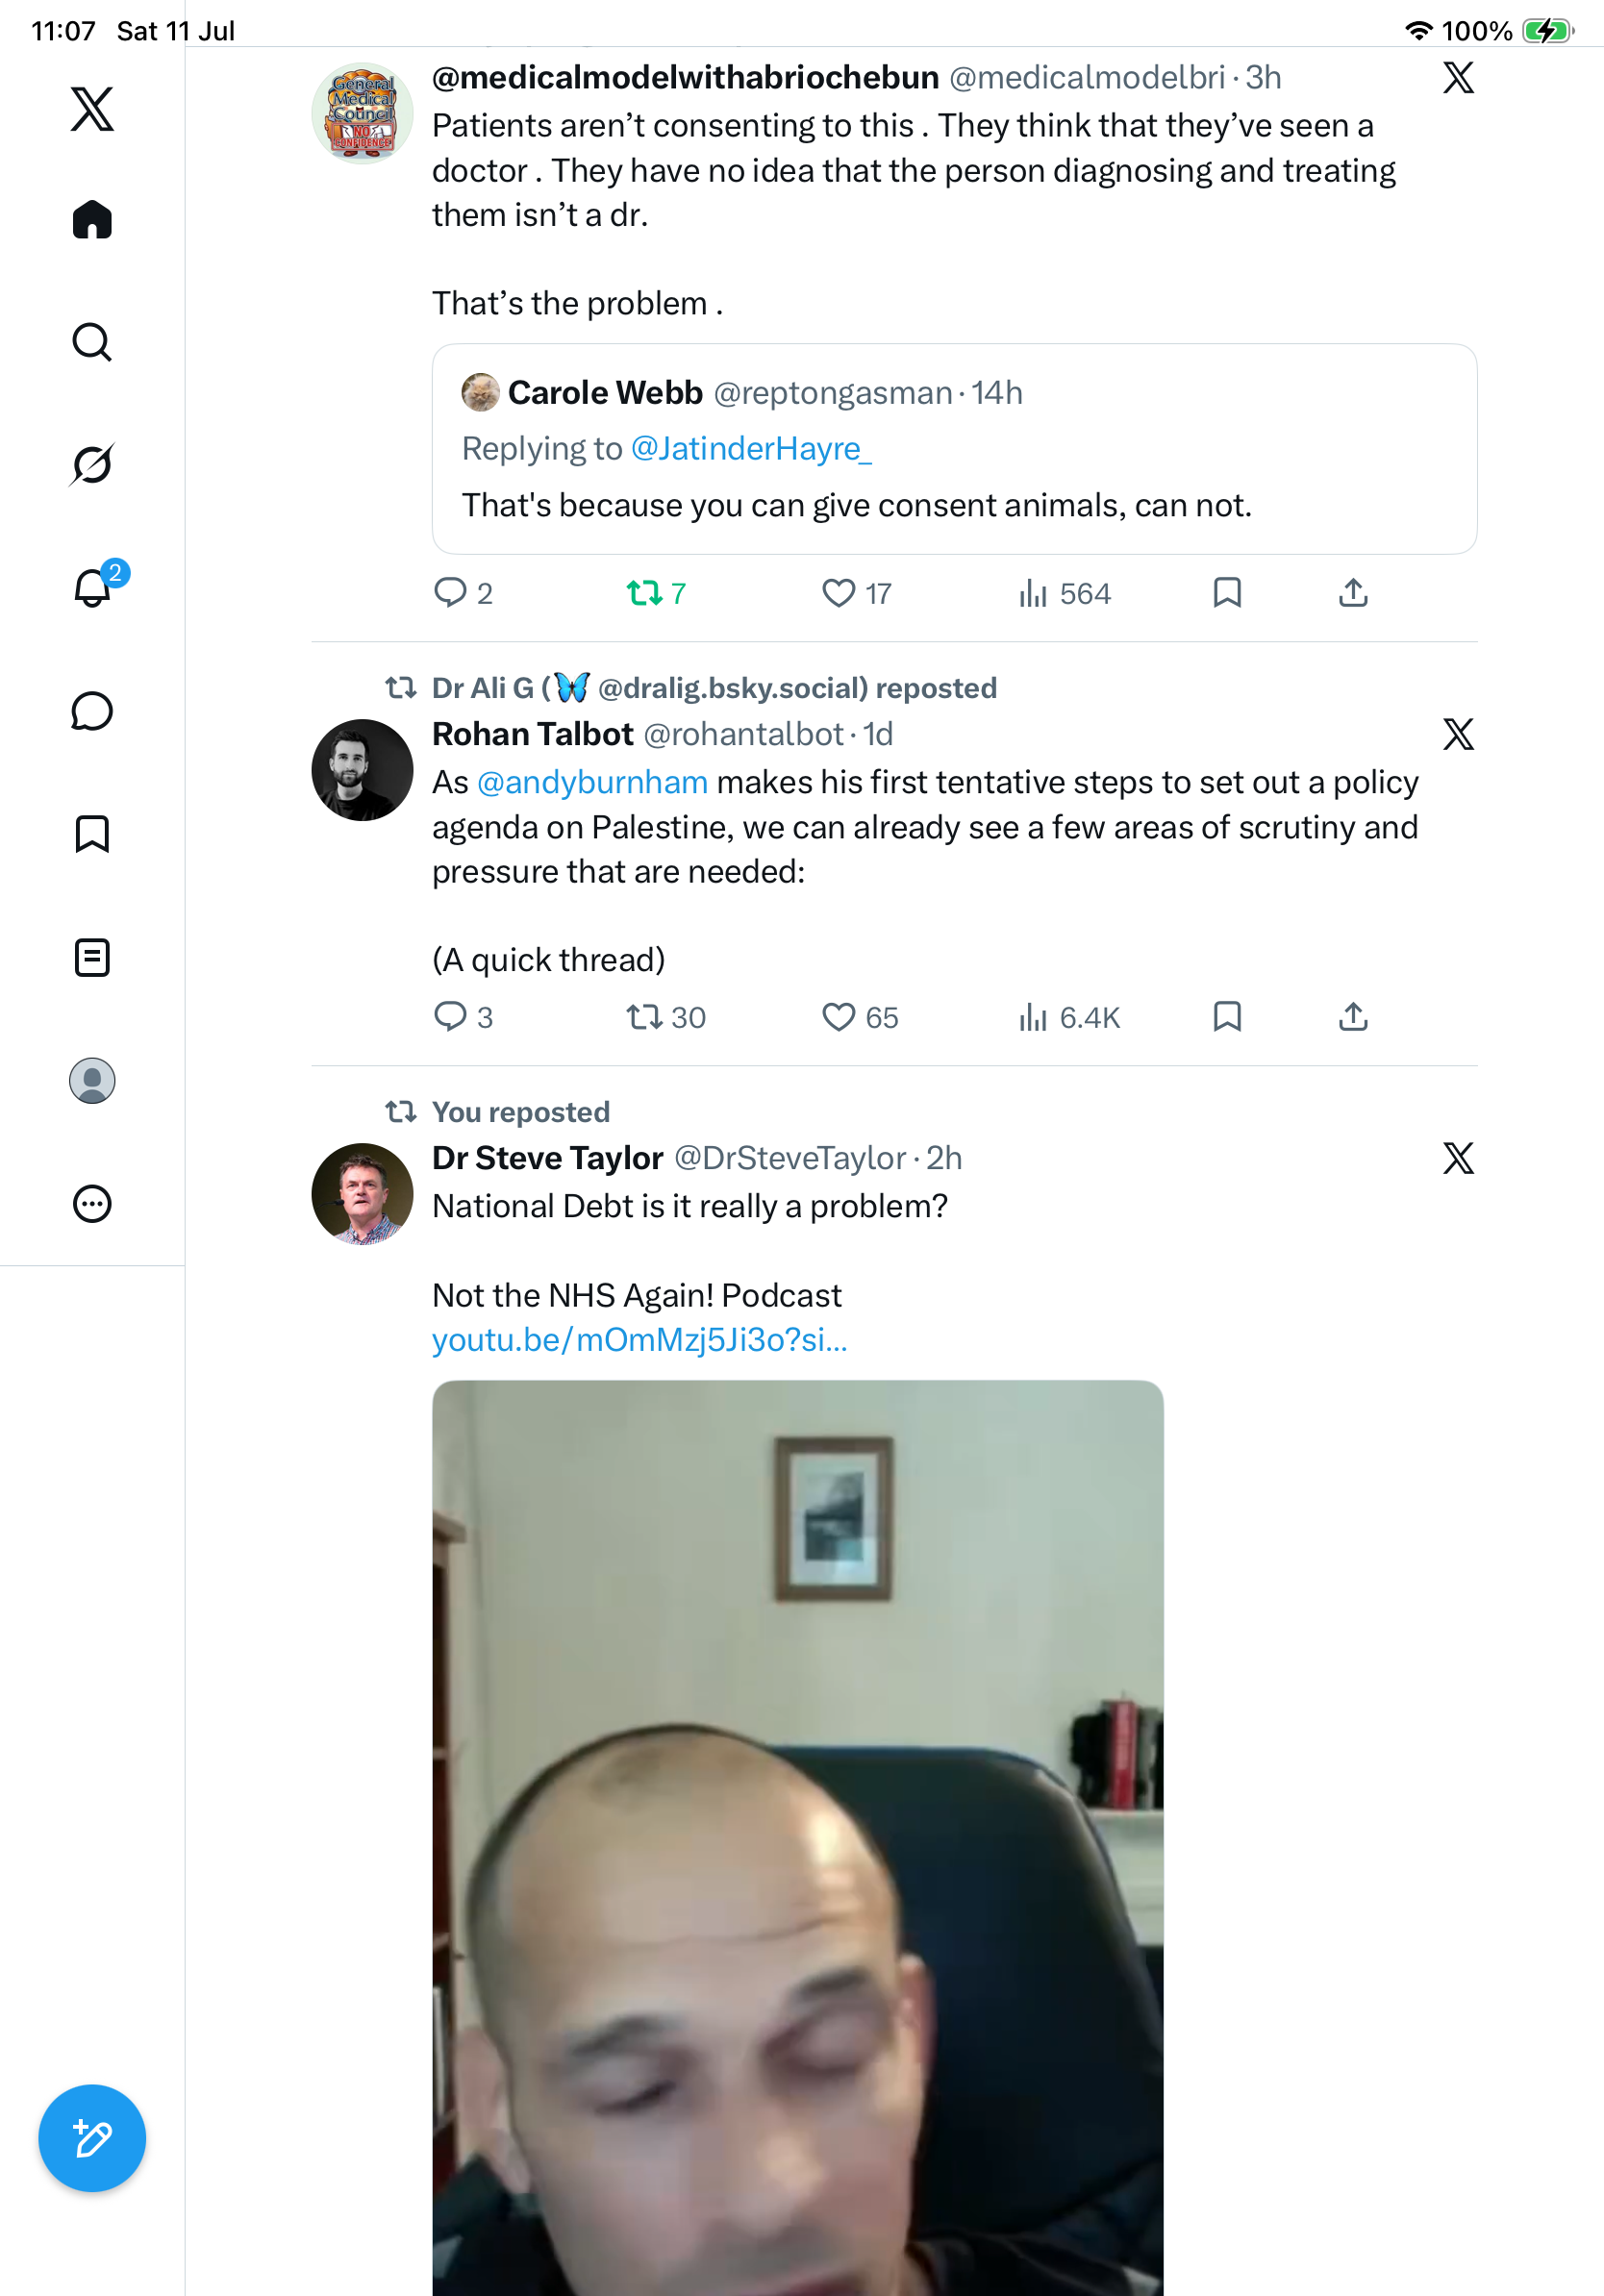The height and width of the screenshot is (2296, 1604).
Task: Open the Lists icon in sidebar
Action: pyautogui.click(x=92, y=957)
